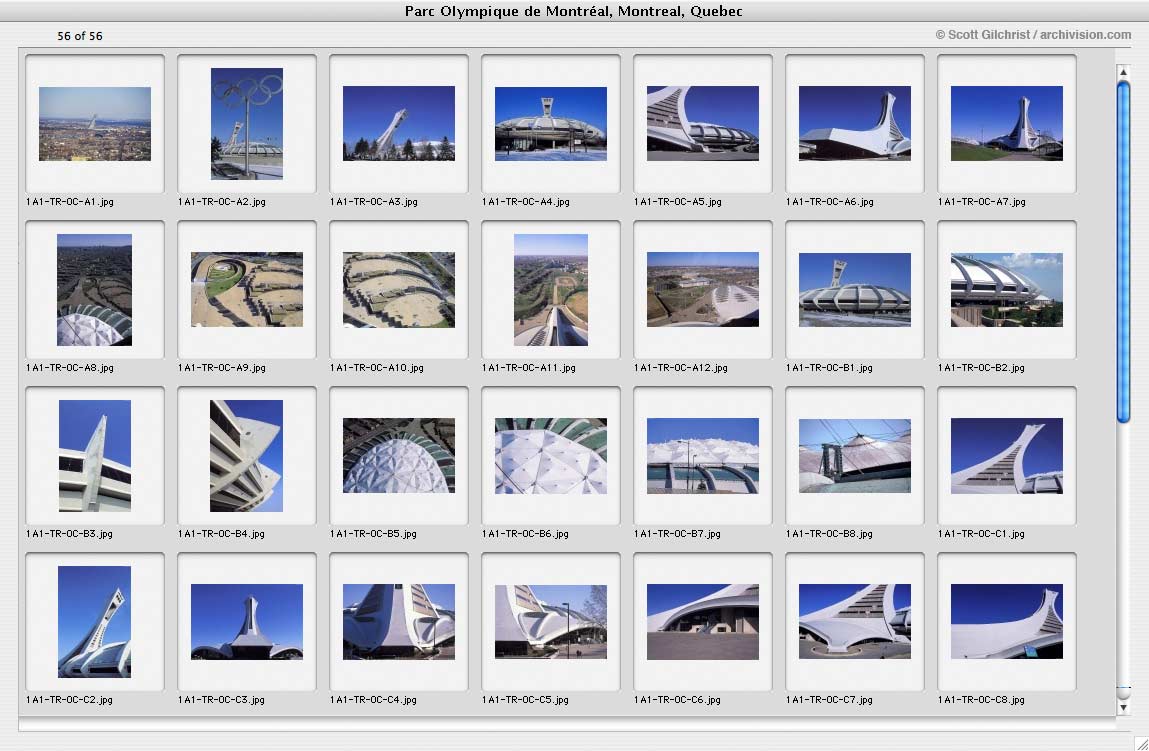The width and height of the screenshot is (1149, 751).
Task: Open the 1A1-TR-OC-C7.jpg thumbnail image
Action: (x=855, y=622)
